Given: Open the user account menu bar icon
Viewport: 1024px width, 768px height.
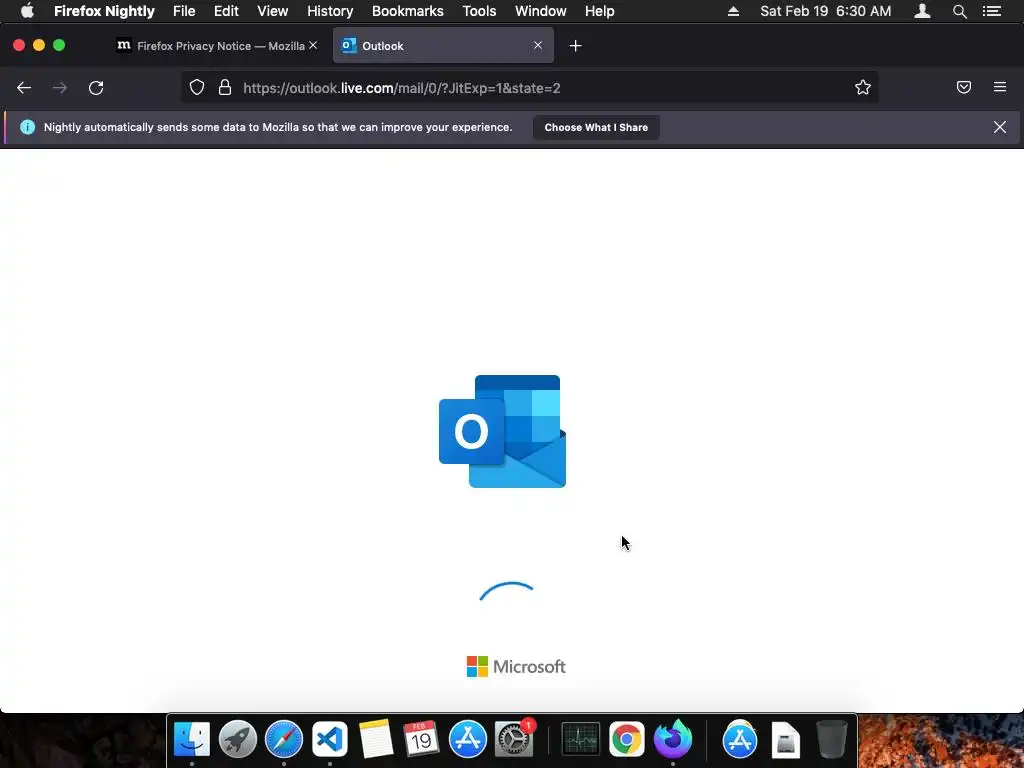Looking at the screenshot, I should pyautogui.click(x=923, y=11).
